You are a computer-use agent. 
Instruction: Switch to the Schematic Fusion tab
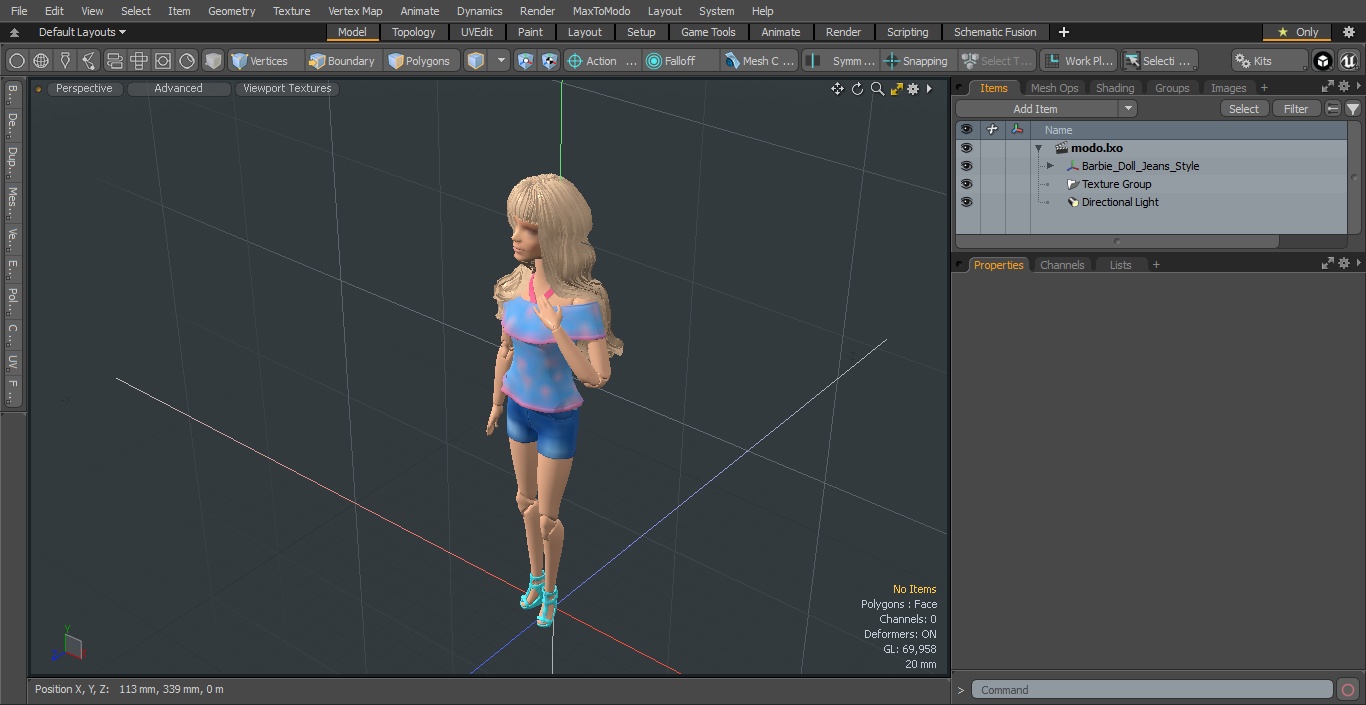[x=995, y=32]
